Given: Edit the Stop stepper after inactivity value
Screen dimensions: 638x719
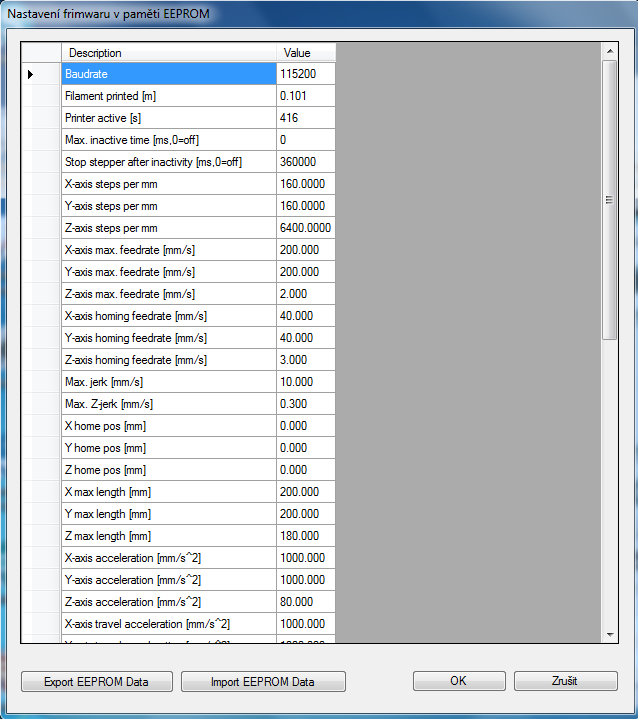Looking at the screenshot, I should point(305,162).
